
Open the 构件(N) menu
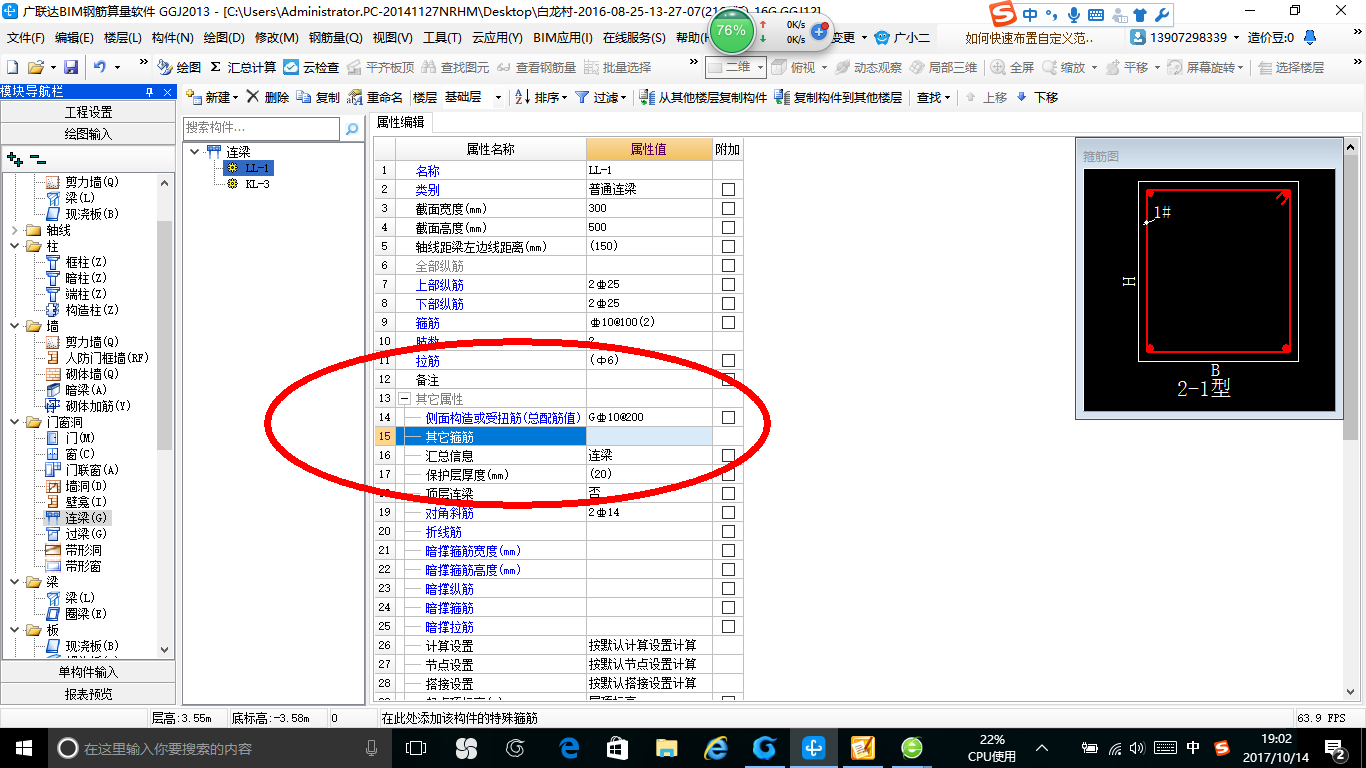(x=173, y=37)
